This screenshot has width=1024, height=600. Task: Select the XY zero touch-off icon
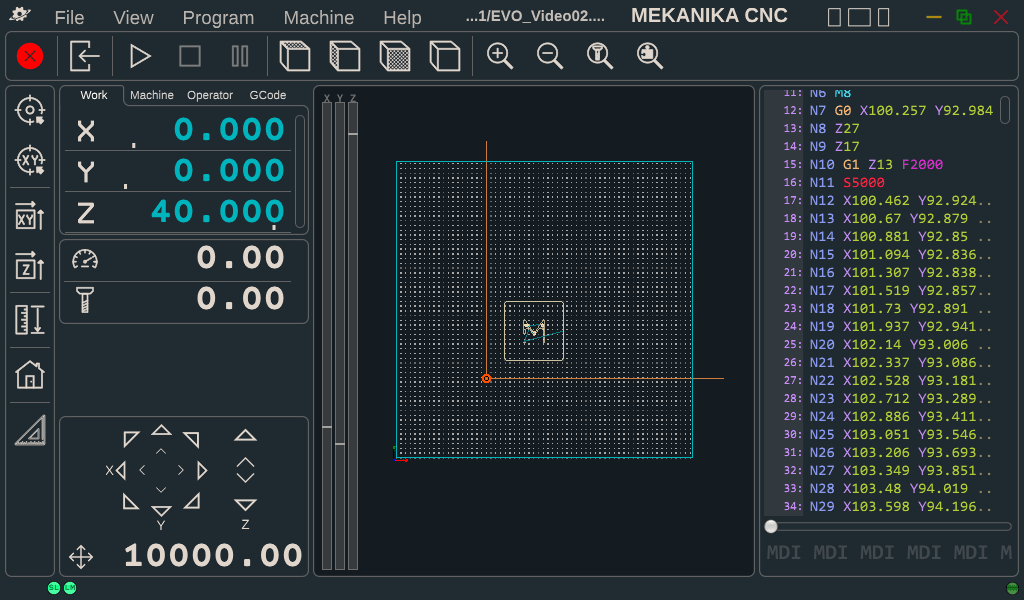30,160
